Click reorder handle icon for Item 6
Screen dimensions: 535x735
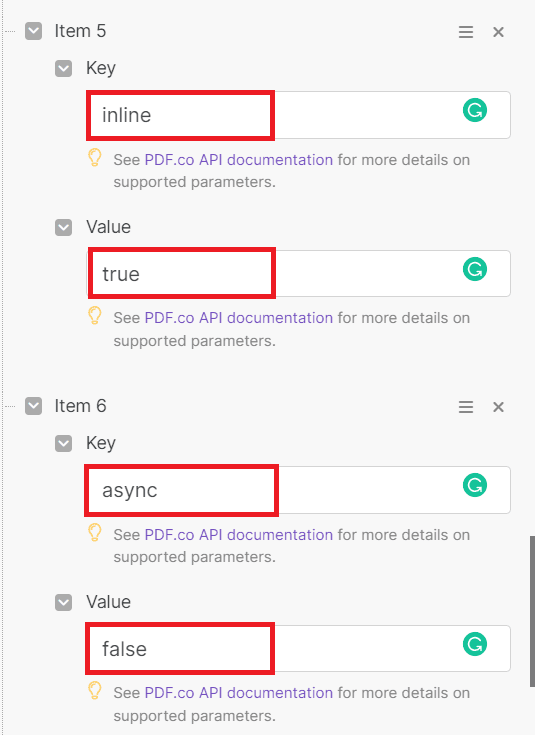point(466,407)
